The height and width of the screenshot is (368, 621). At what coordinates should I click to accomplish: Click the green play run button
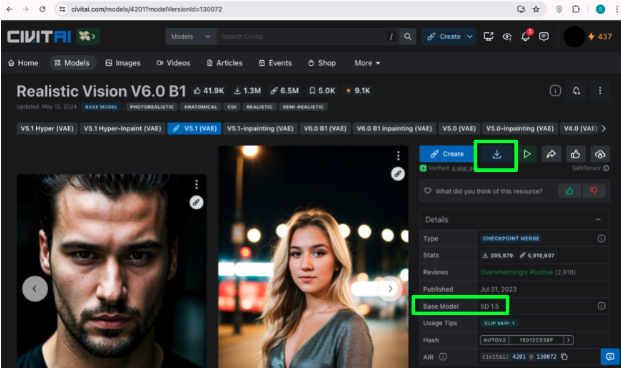coord(527,154)
